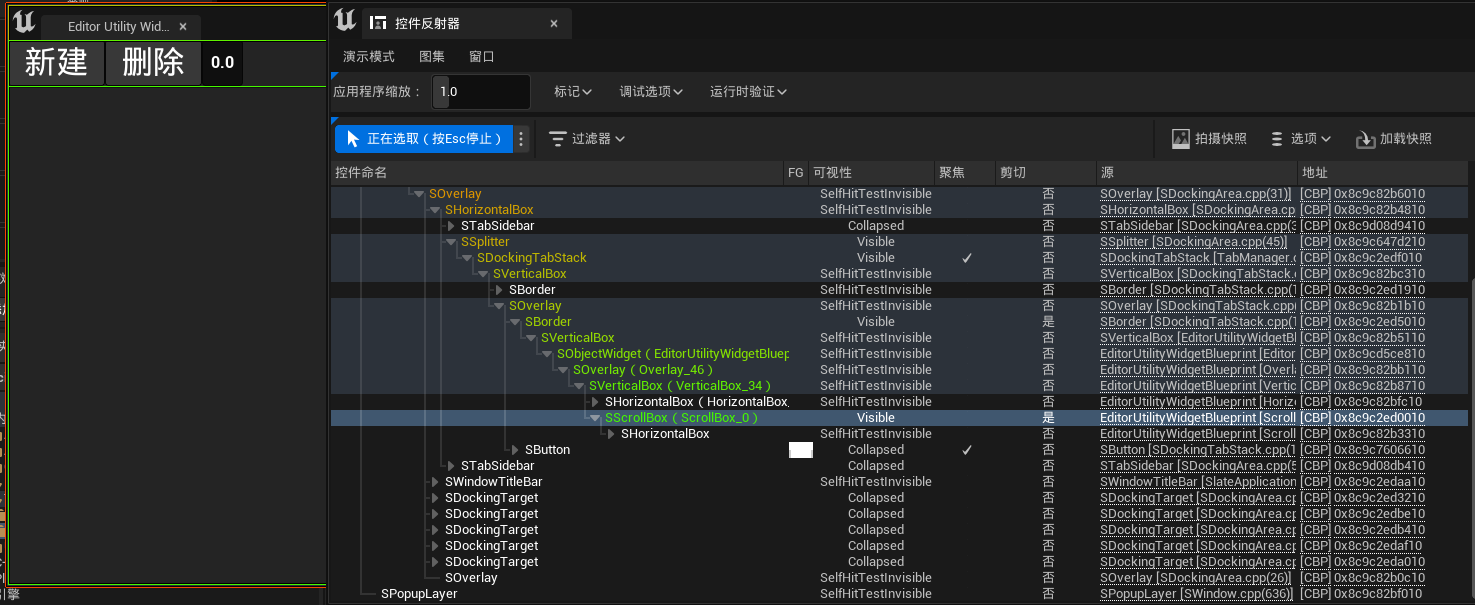The image size is (1475, 605).
Task: Collapse the SScrollBox (ScrollBox_0) tree node
Action: pyautogui.click(x=596, y=418)
